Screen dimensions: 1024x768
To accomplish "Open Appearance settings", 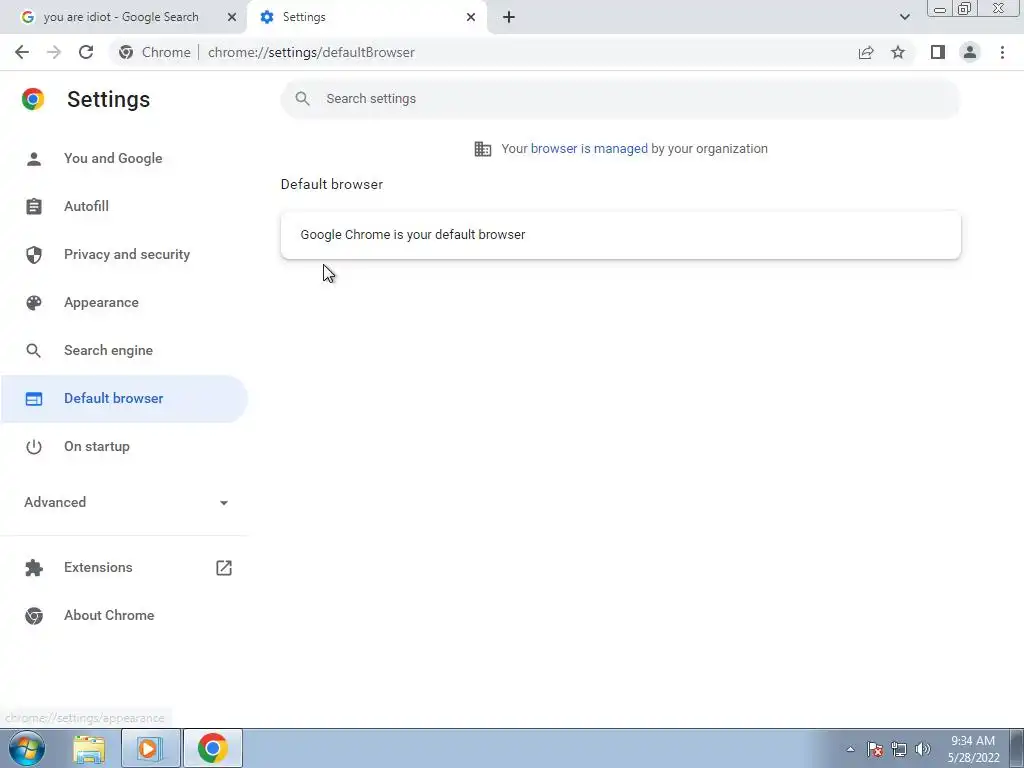I will [124, 302].
